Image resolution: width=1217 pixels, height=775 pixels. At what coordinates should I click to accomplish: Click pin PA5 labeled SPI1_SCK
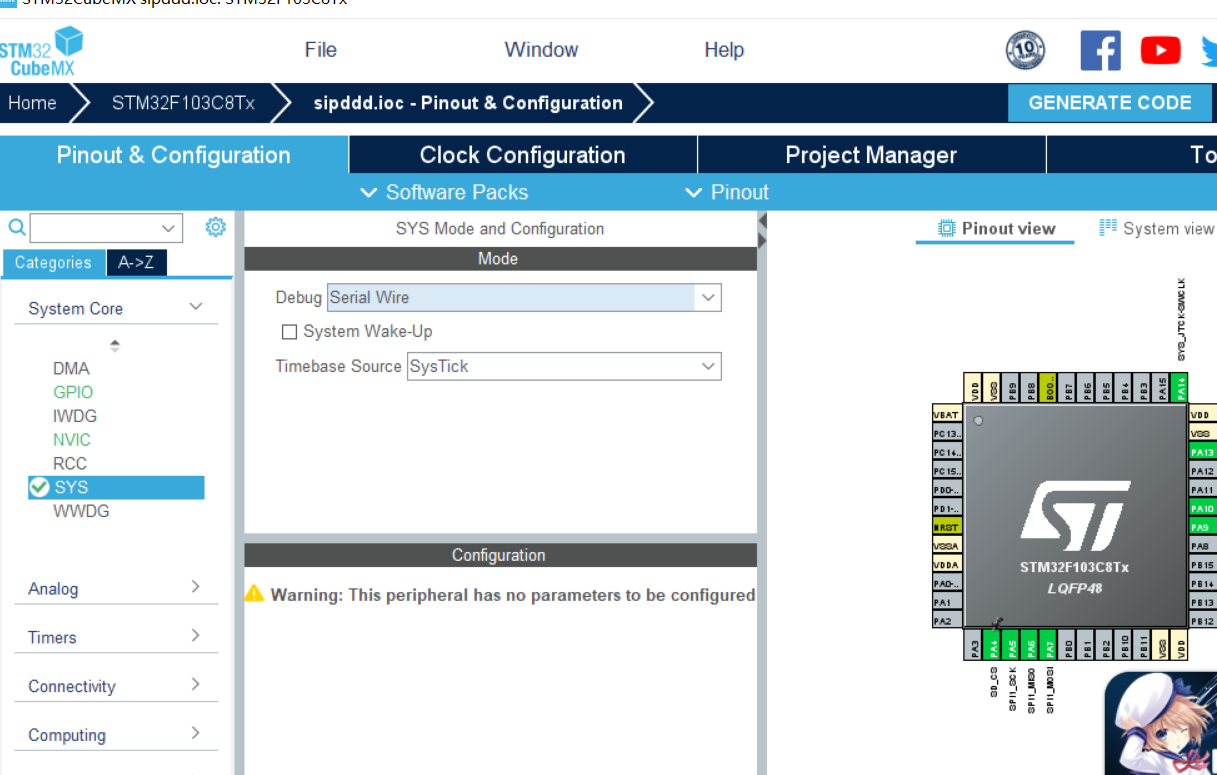[1012, 646]
